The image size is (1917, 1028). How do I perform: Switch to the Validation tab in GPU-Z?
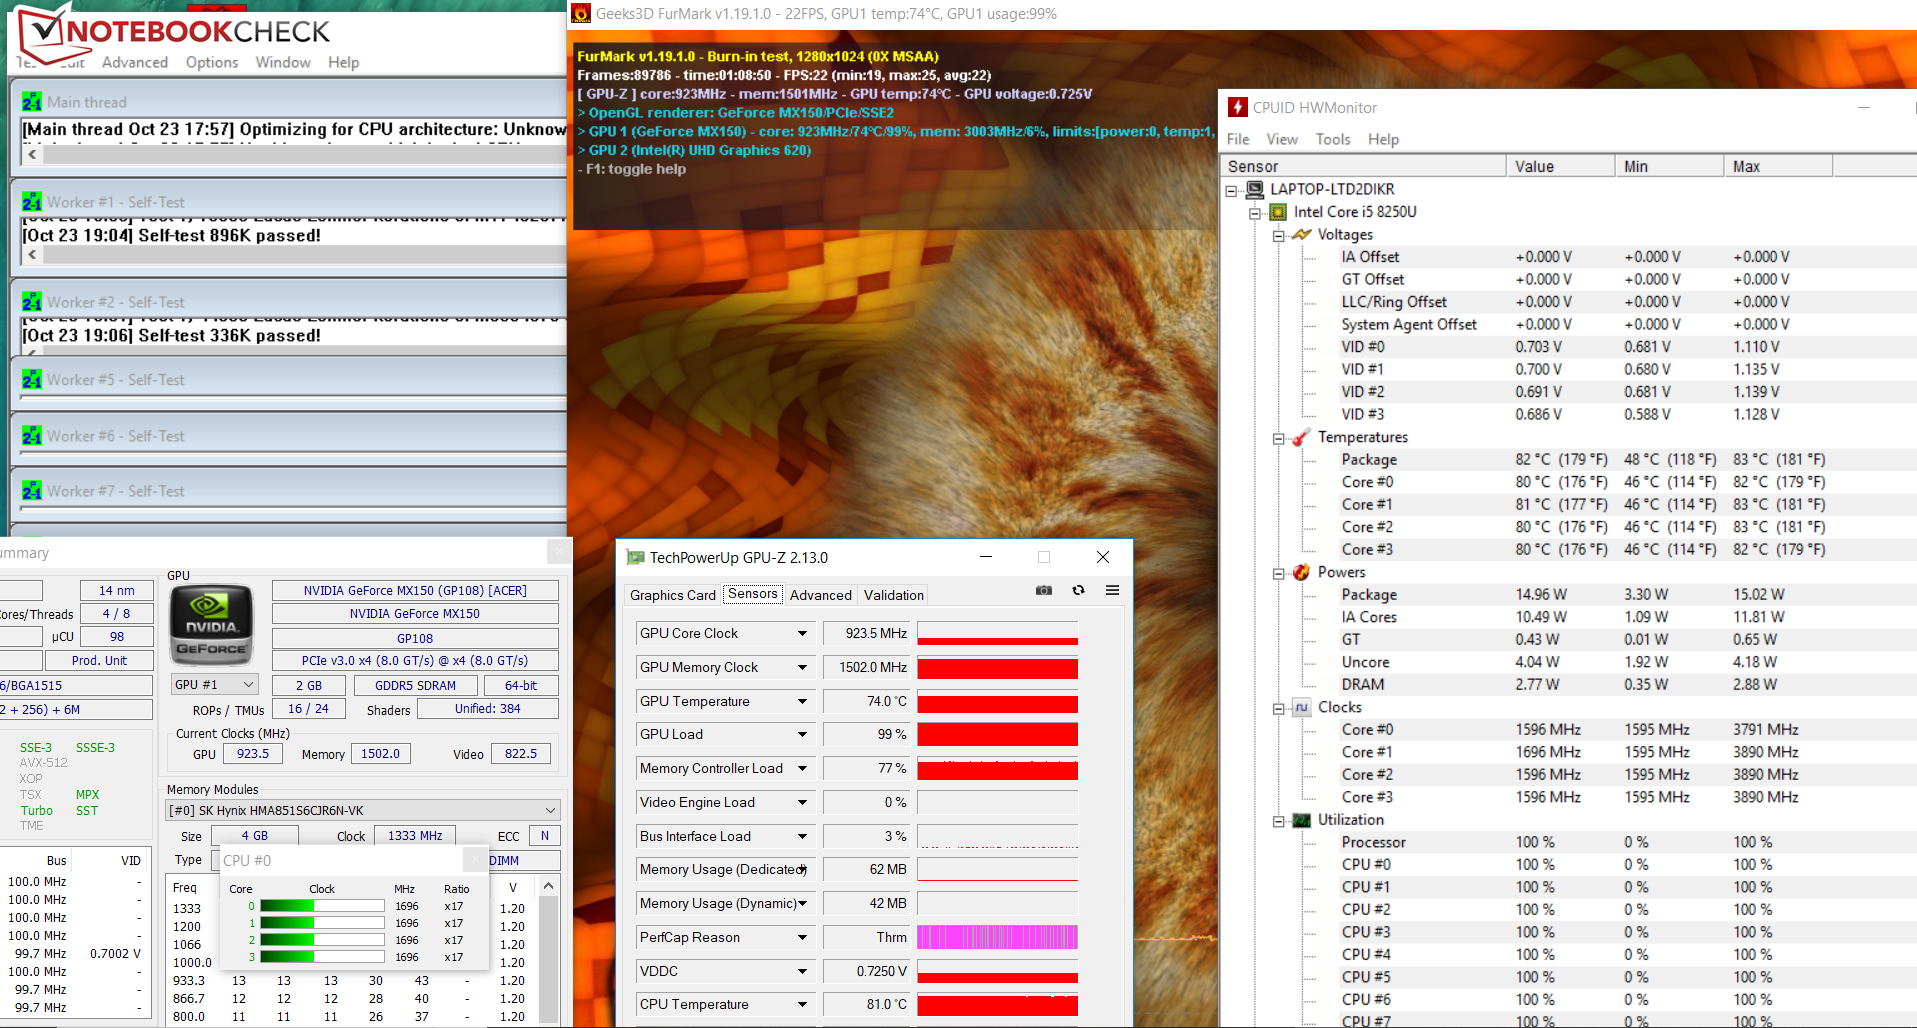(x=894, y=595)
